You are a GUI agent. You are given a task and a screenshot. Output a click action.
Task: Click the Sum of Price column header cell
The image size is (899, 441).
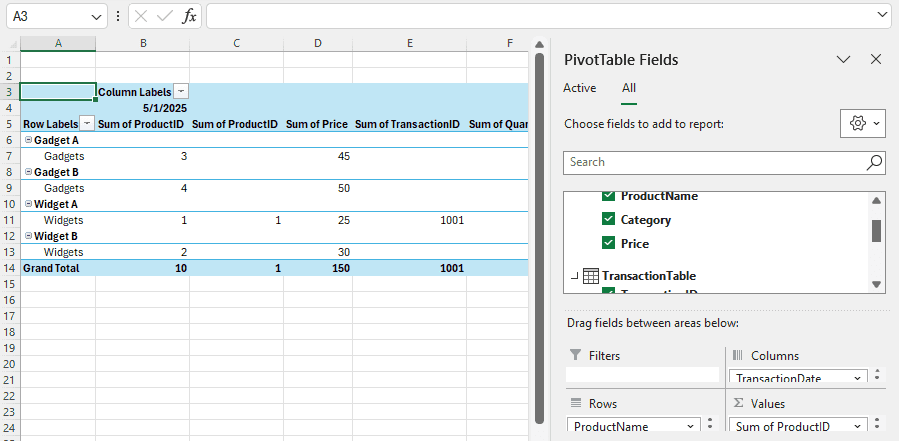(x=318, y=124)
